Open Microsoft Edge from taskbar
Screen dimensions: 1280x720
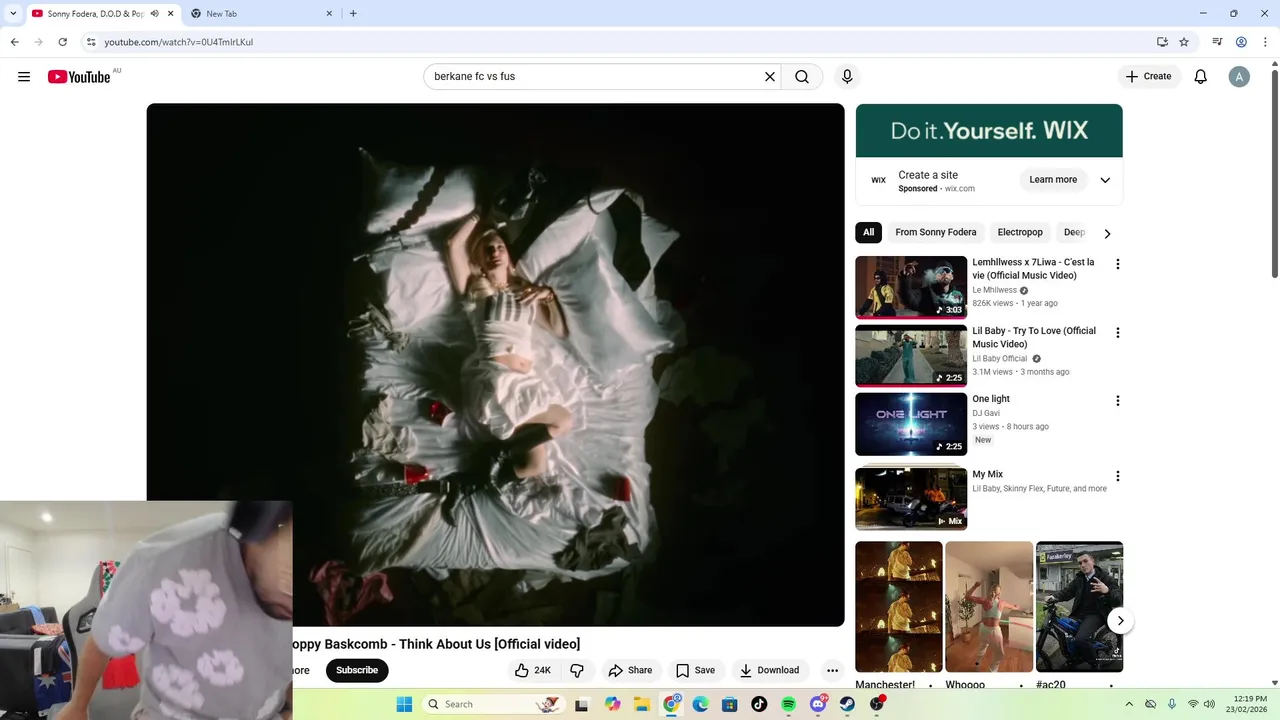(700, 704)
